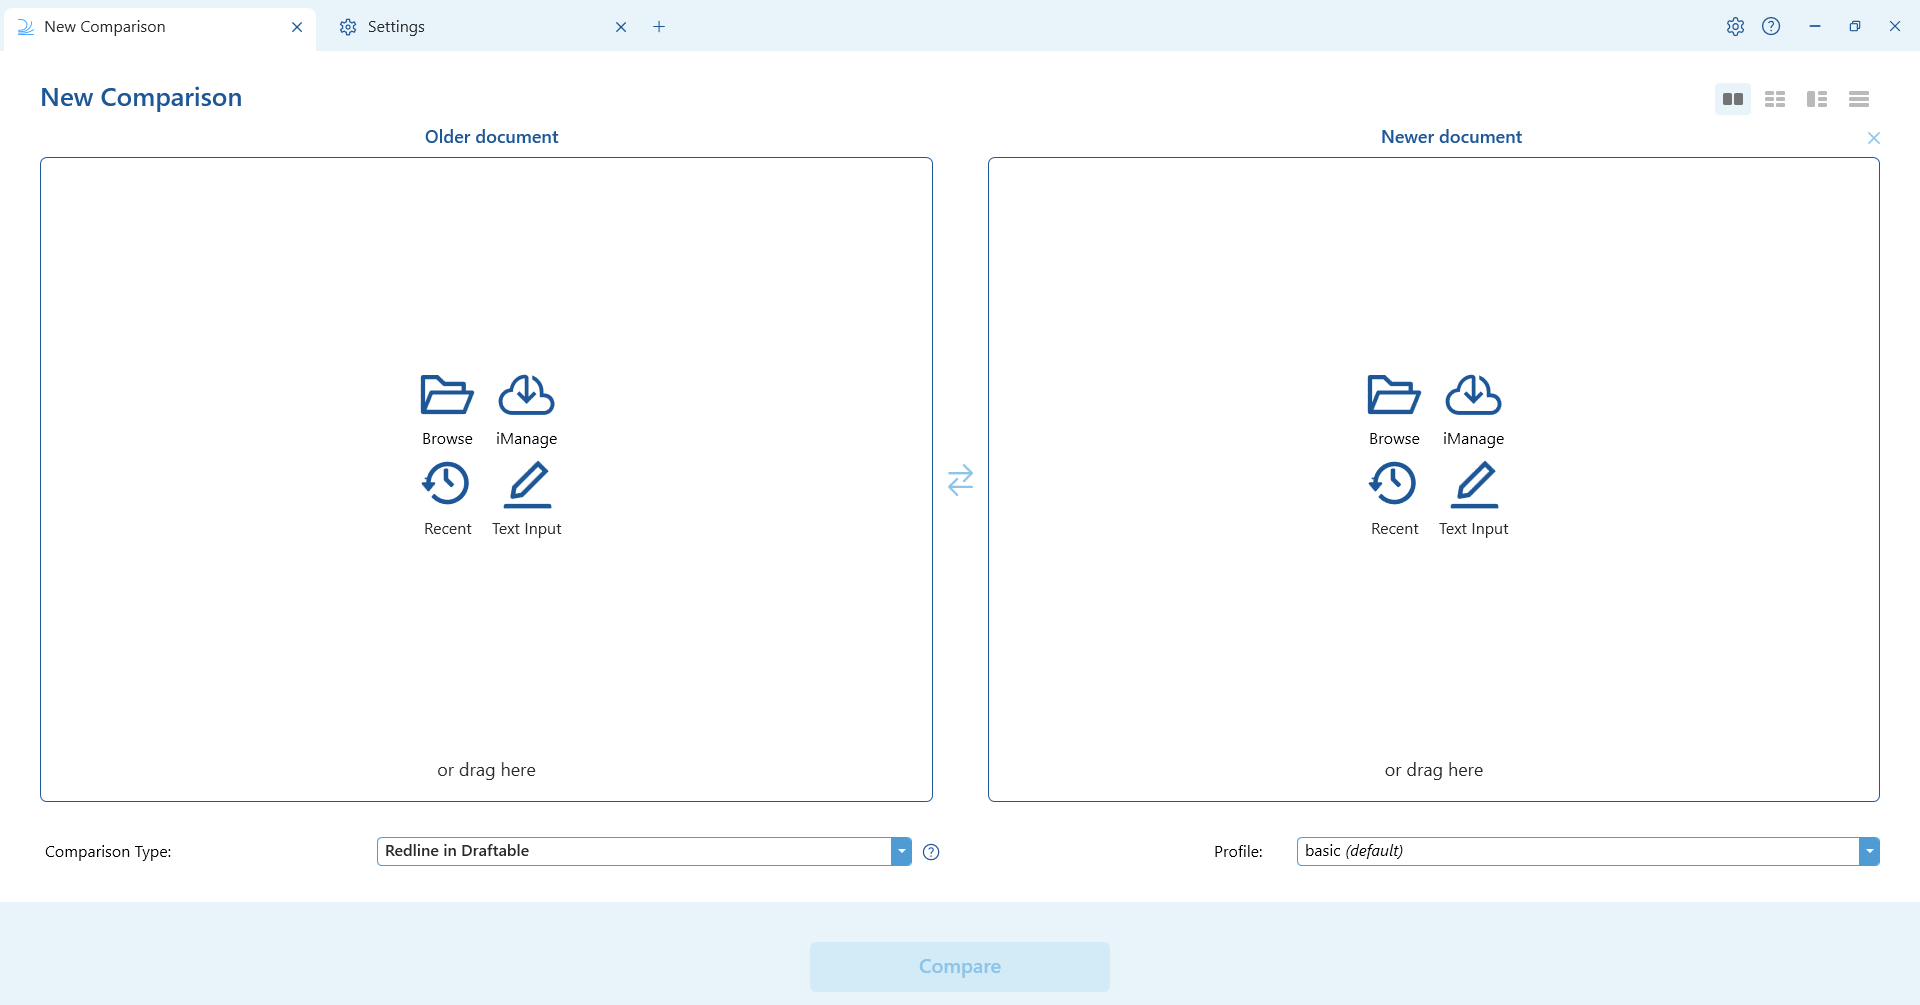Screen dimensions: 1920x1005
Task: Browse for the older document file
Action: 447,409
